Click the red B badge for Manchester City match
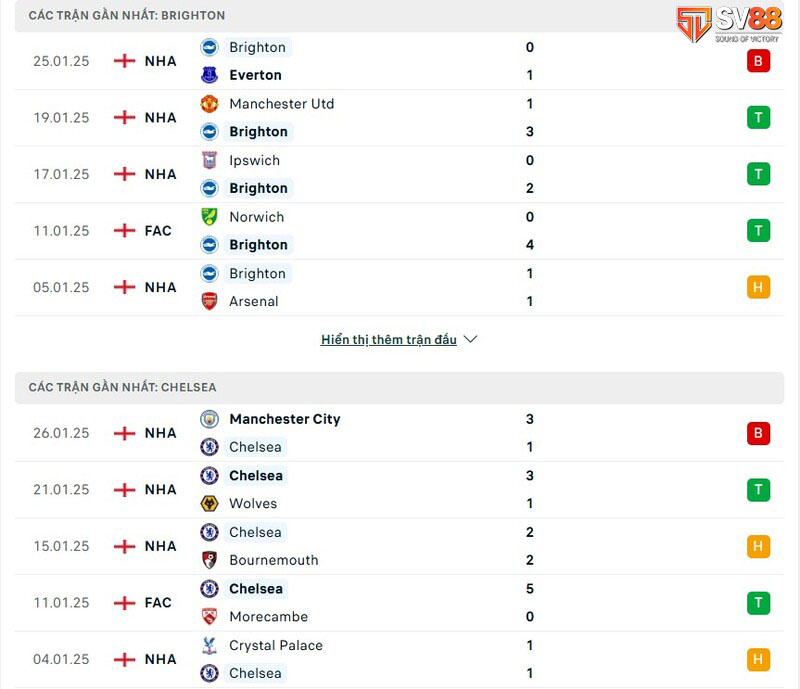 point(758,433)
